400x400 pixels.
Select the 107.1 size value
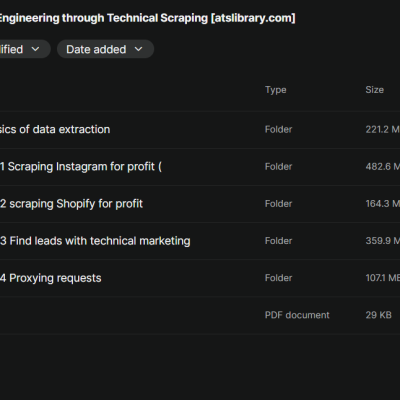pos(382,278)
